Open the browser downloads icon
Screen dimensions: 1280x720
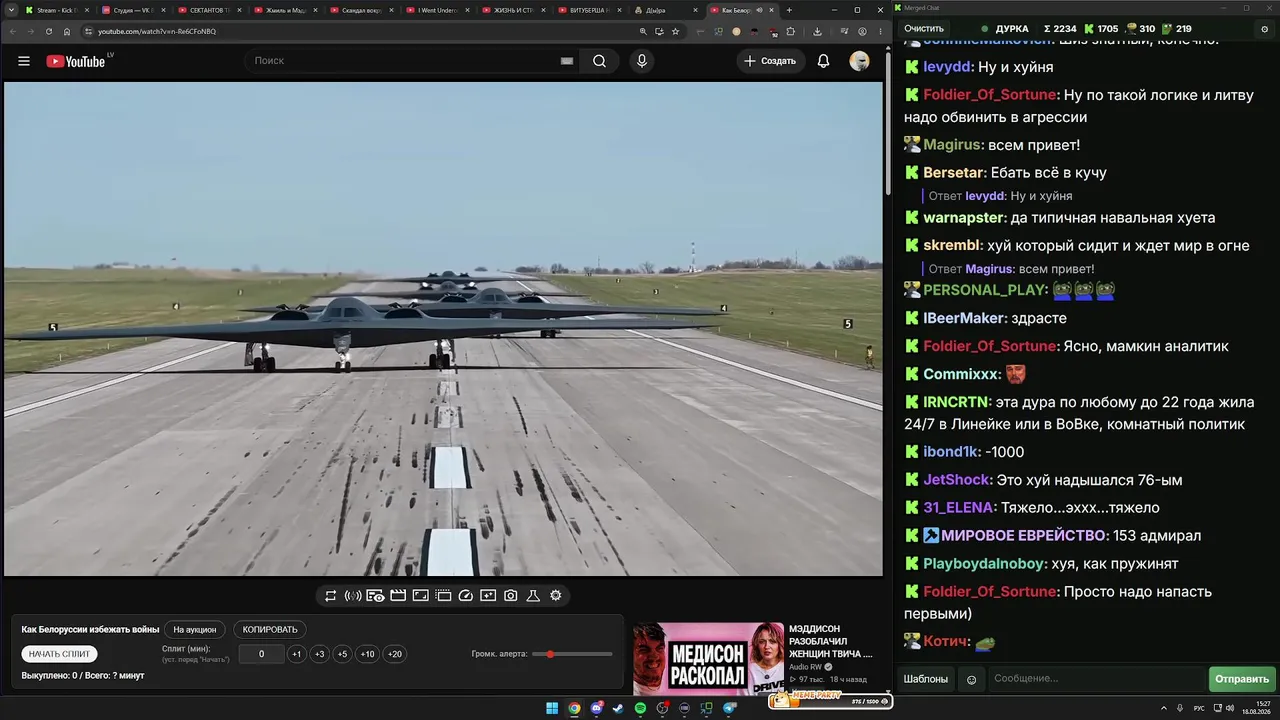[817, 31]
